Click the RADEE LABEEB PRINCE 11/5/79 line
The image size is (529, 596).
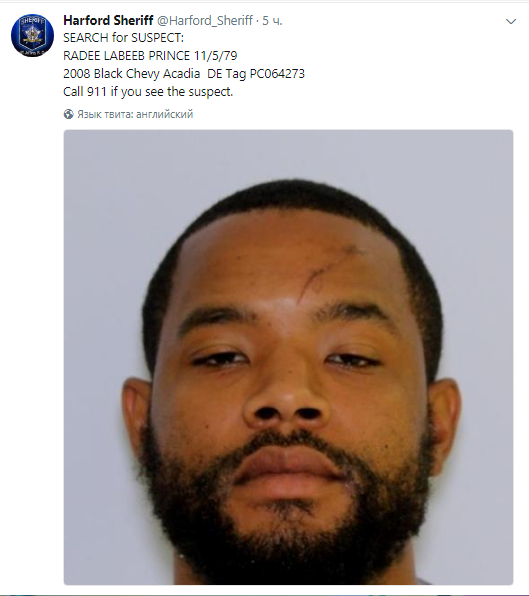pyautogui.click(x=150, y=55)
